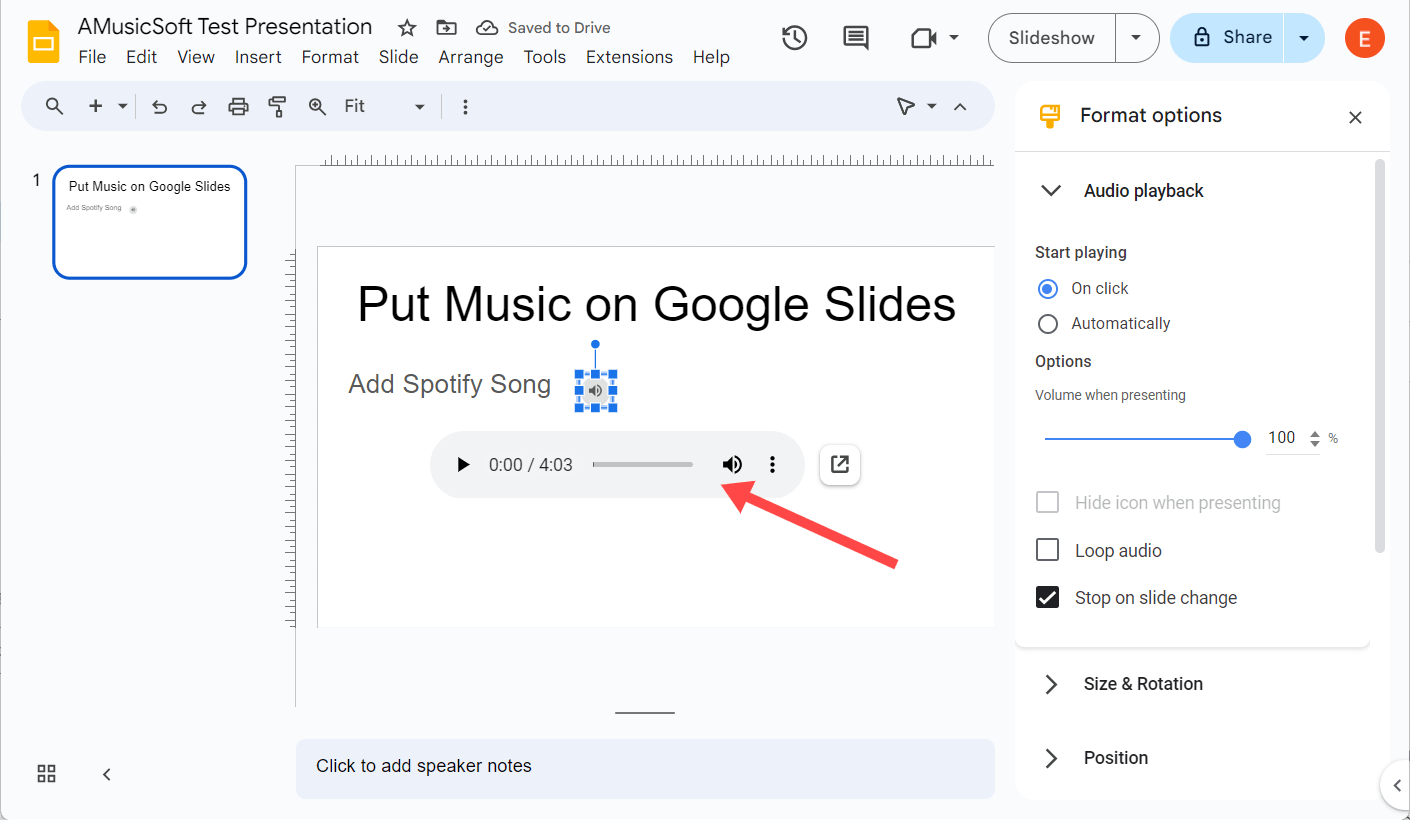Collapse the Audio playback section
This screenshot has height=820, width=1410.
tap(1051, 191)
